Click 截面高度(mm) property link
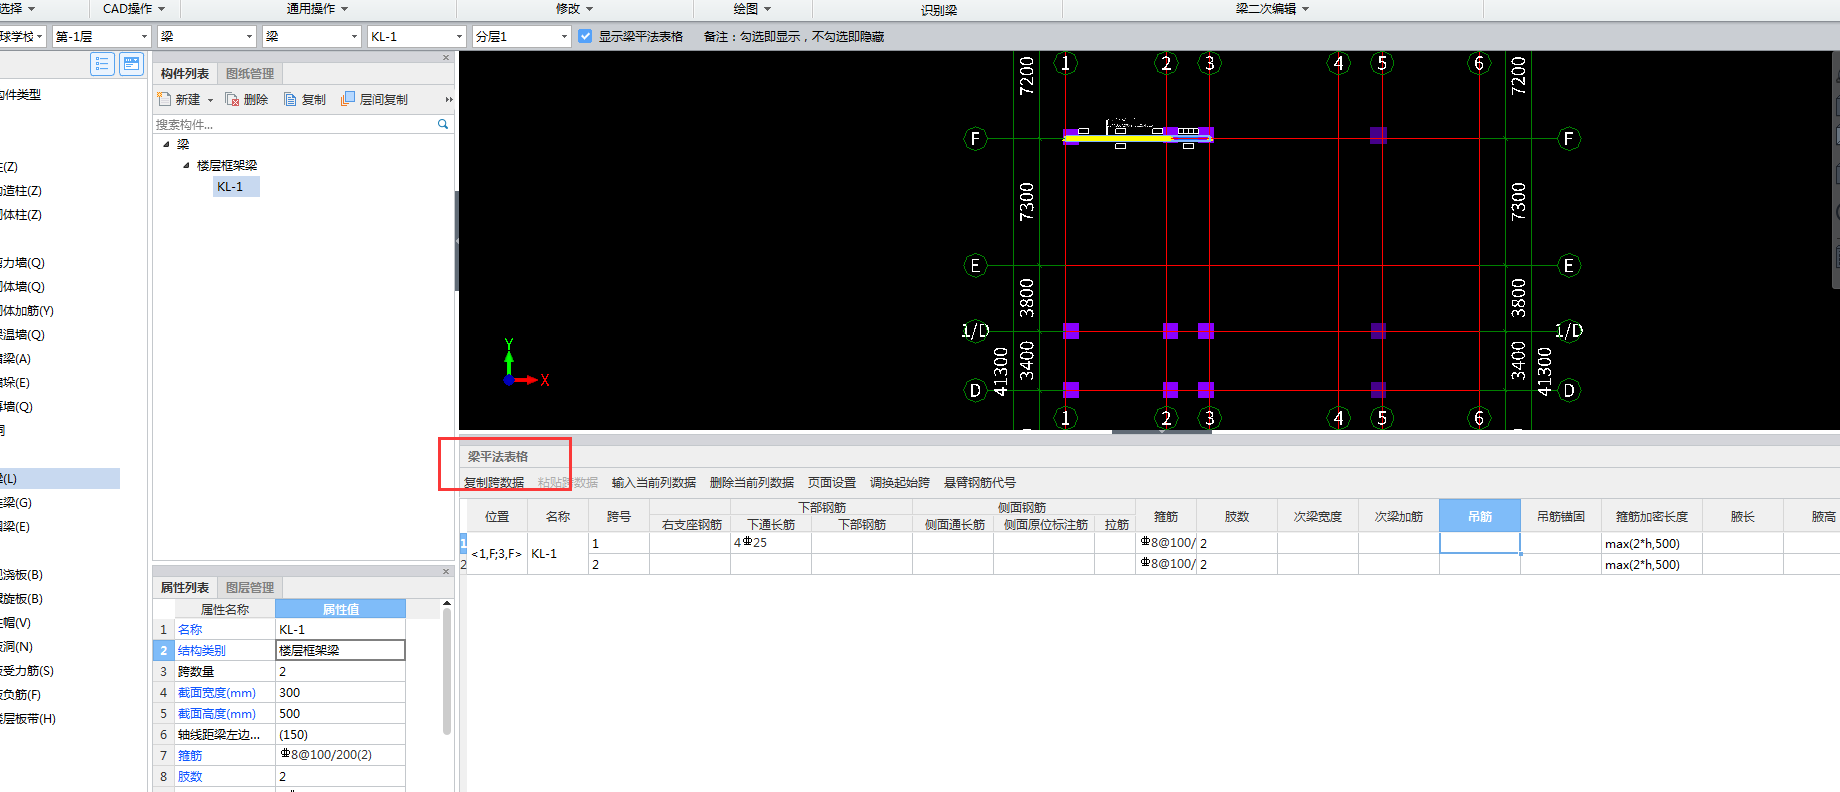This screenshot has width=1840, height=792. (217, 714)
